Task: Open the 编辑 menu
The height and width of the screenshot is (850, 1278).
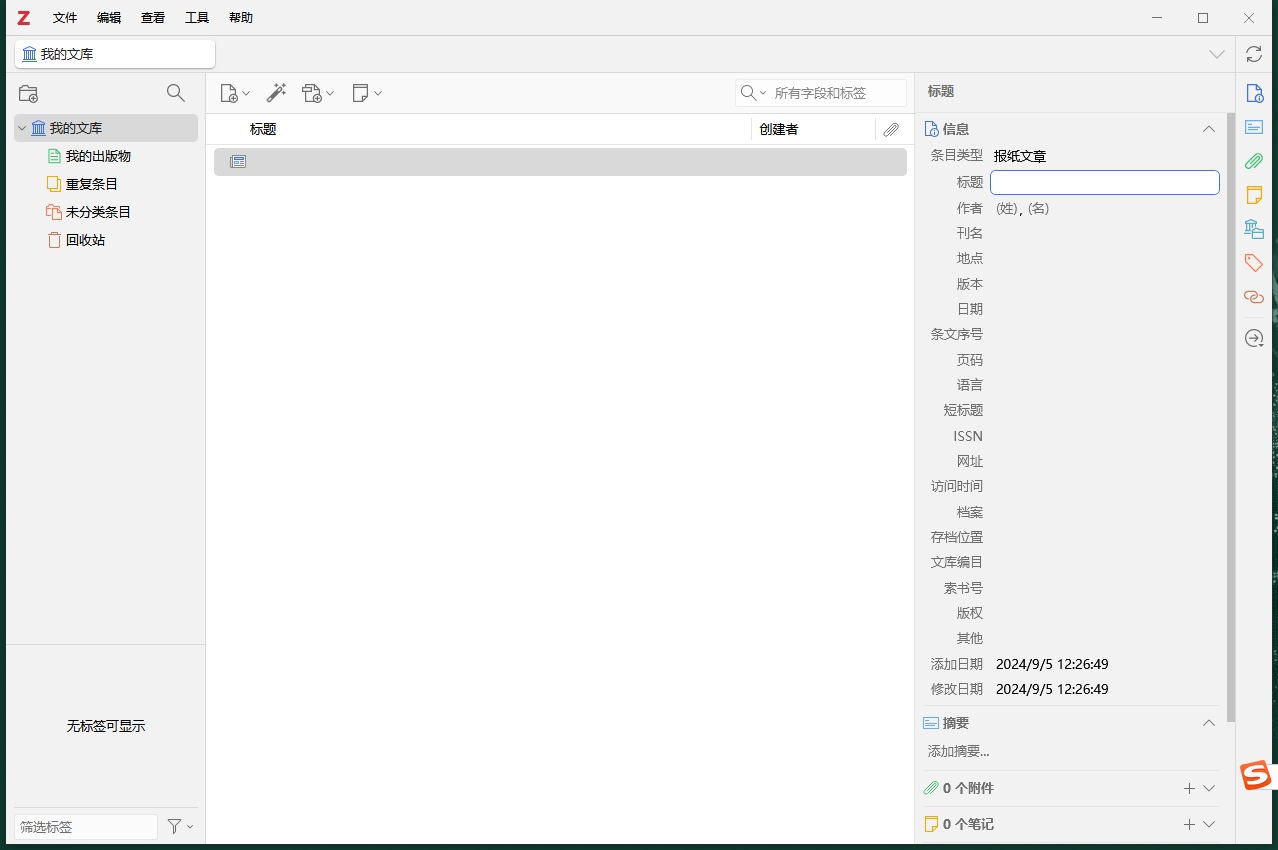Action: click(109, 18)
